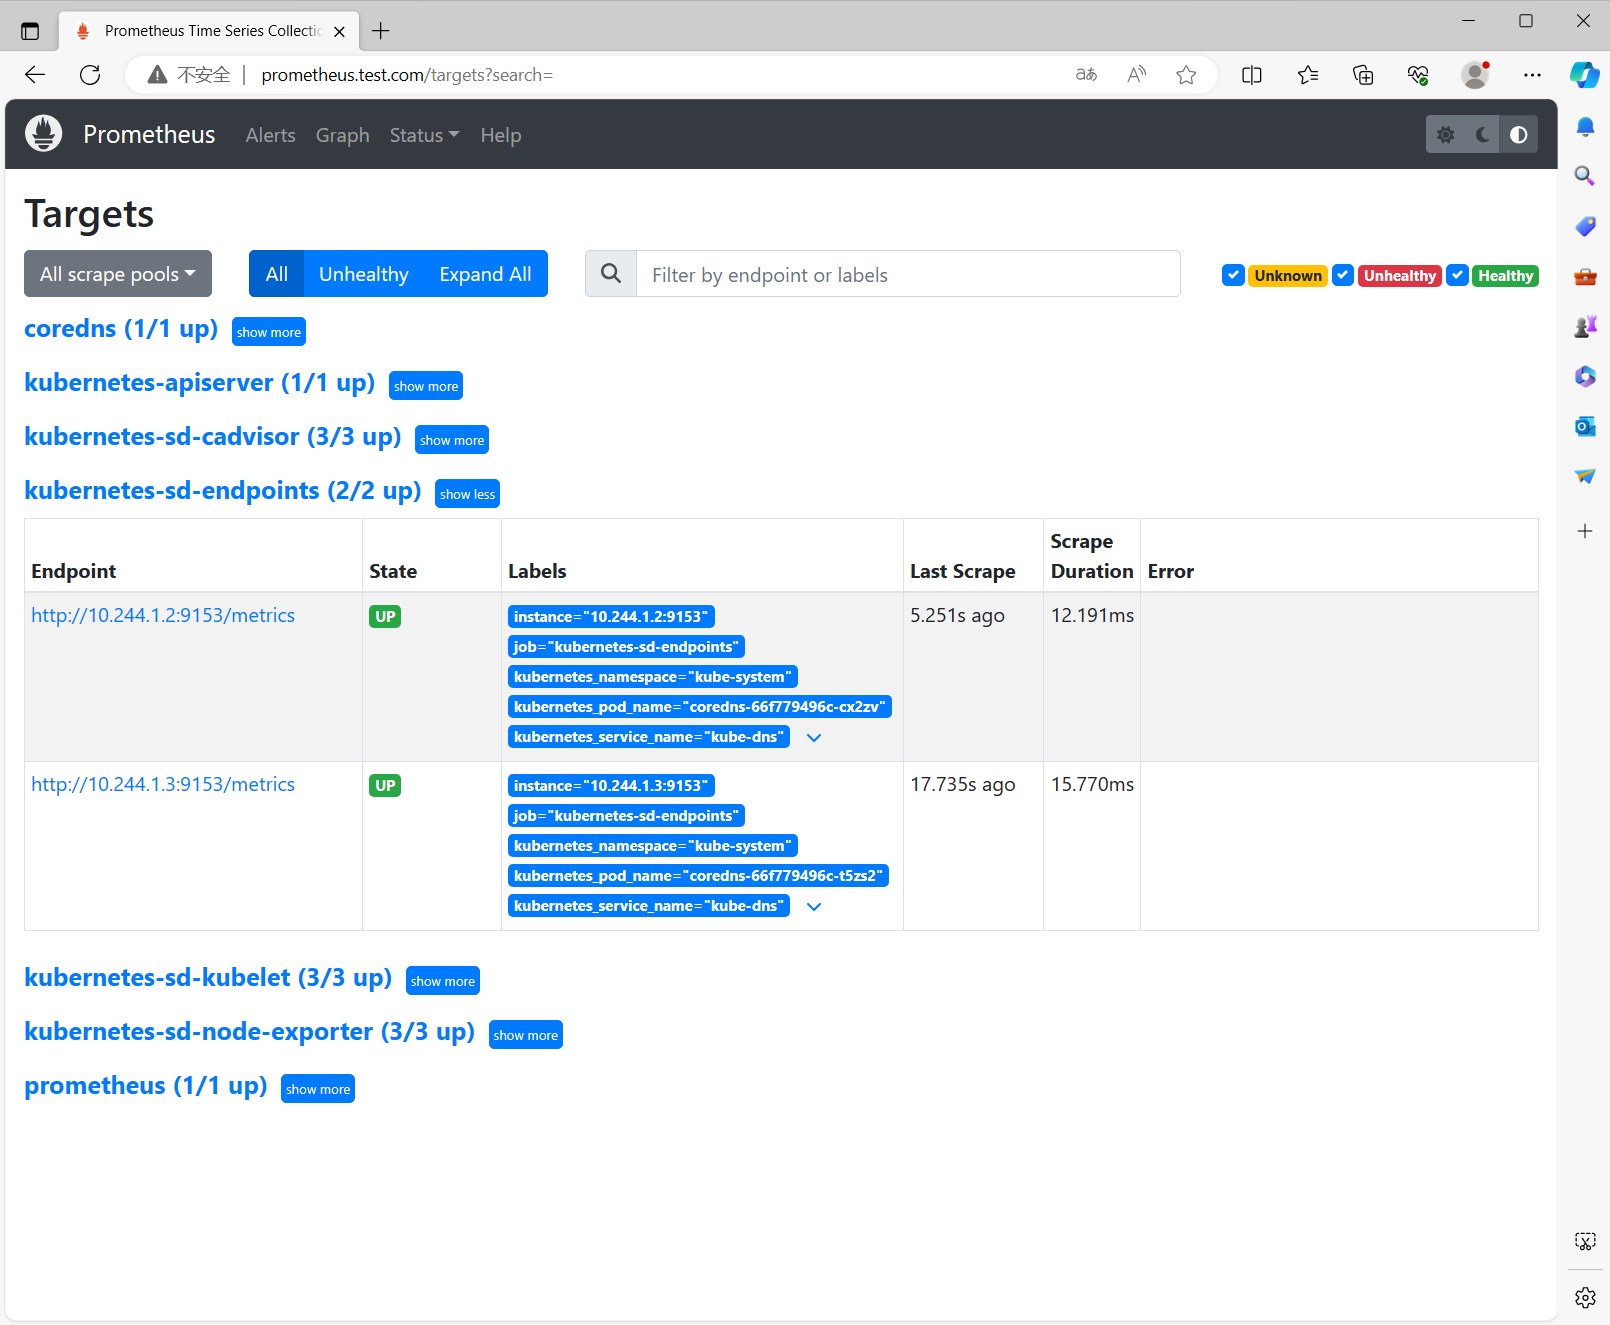Click Expand All target pools

[x=485, y=274]
